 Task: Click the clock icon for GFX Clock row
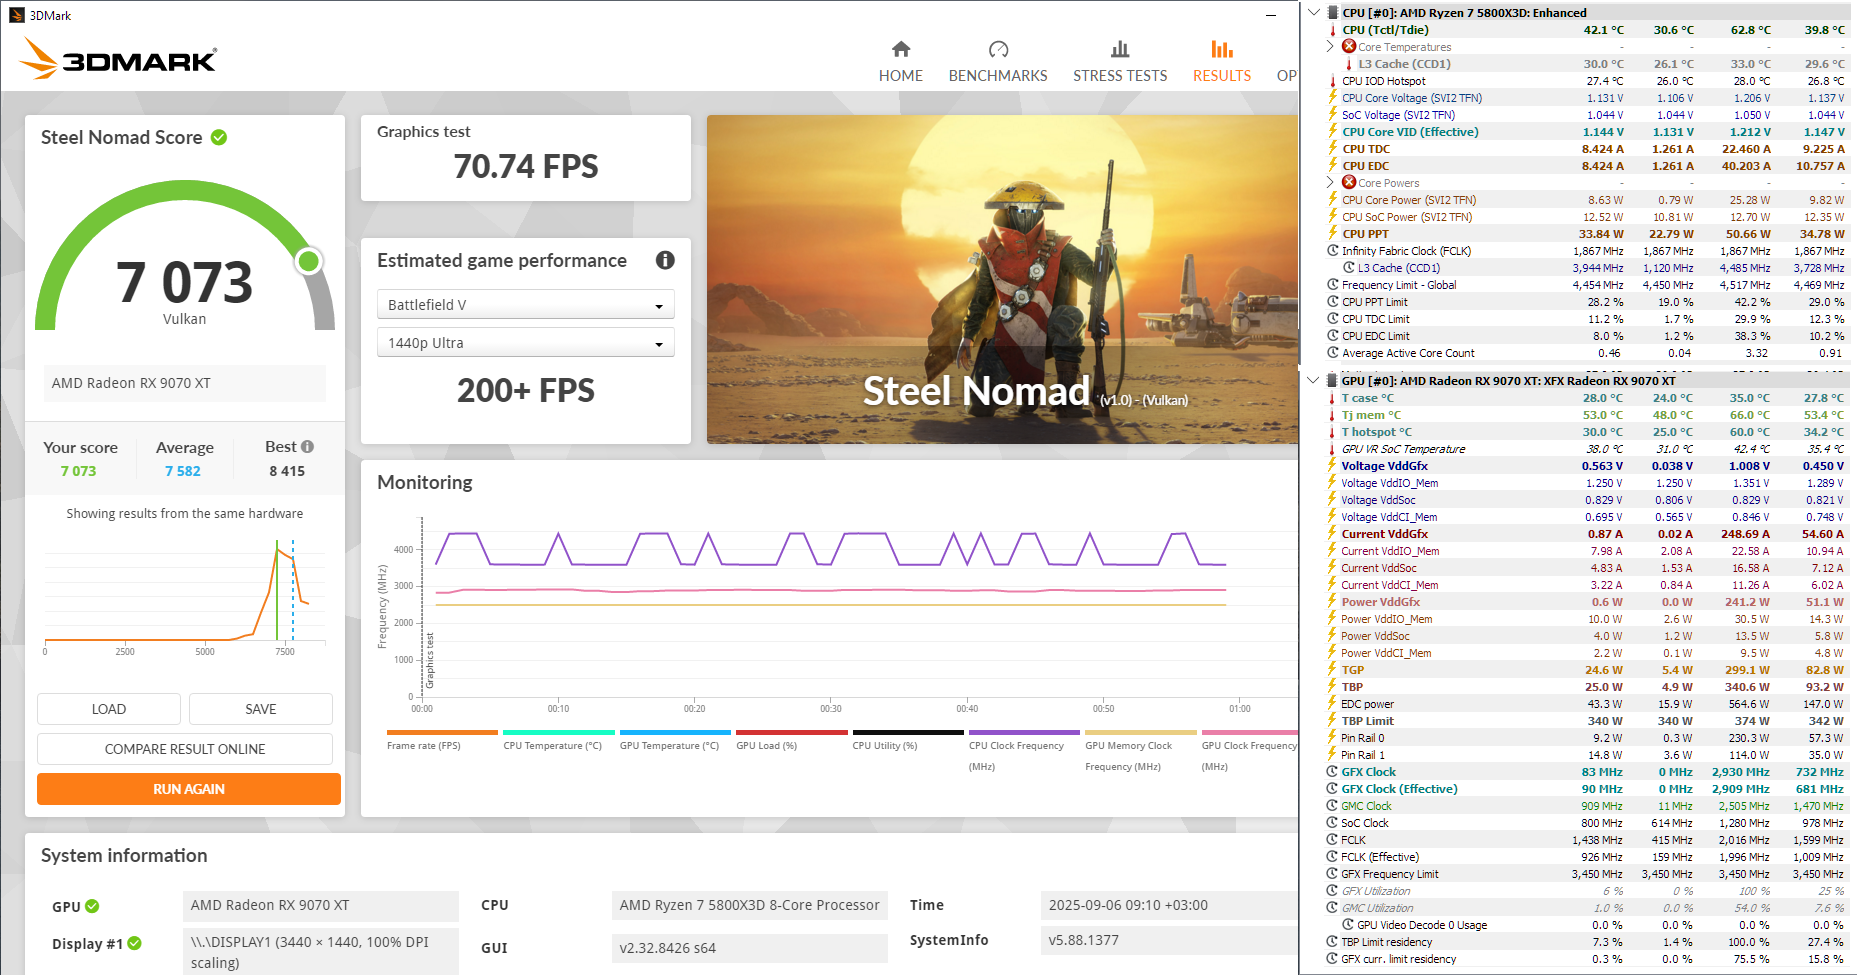click(x=1332, y=772)
